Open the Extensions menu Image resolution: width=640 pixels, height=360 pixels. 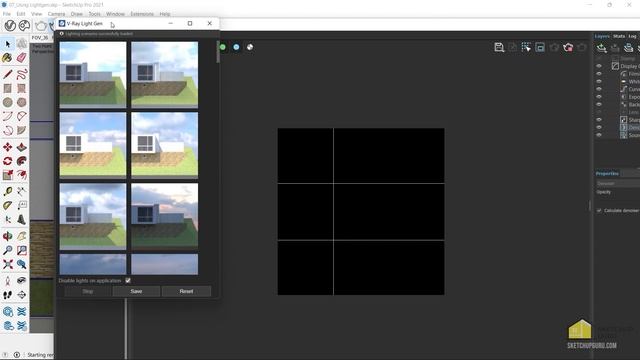pos(142,14)
